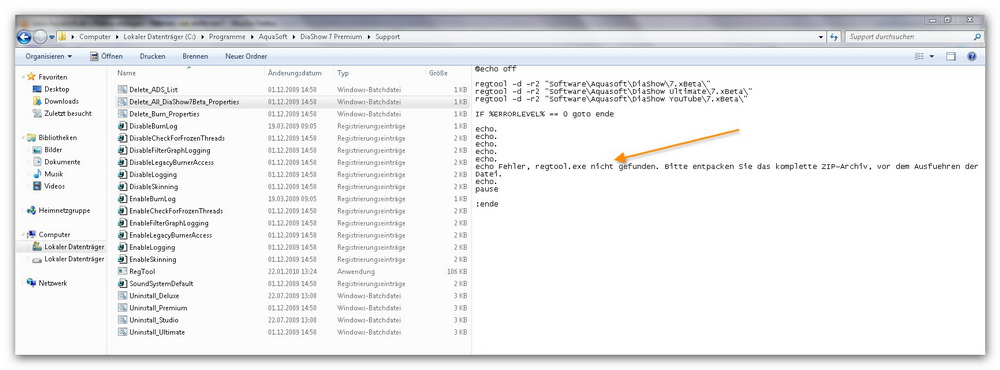The height and width of the screenshot is (370, 1000).
Task: Click the Computer breadcrumb in the address bar
Action: tap(95, 37)
